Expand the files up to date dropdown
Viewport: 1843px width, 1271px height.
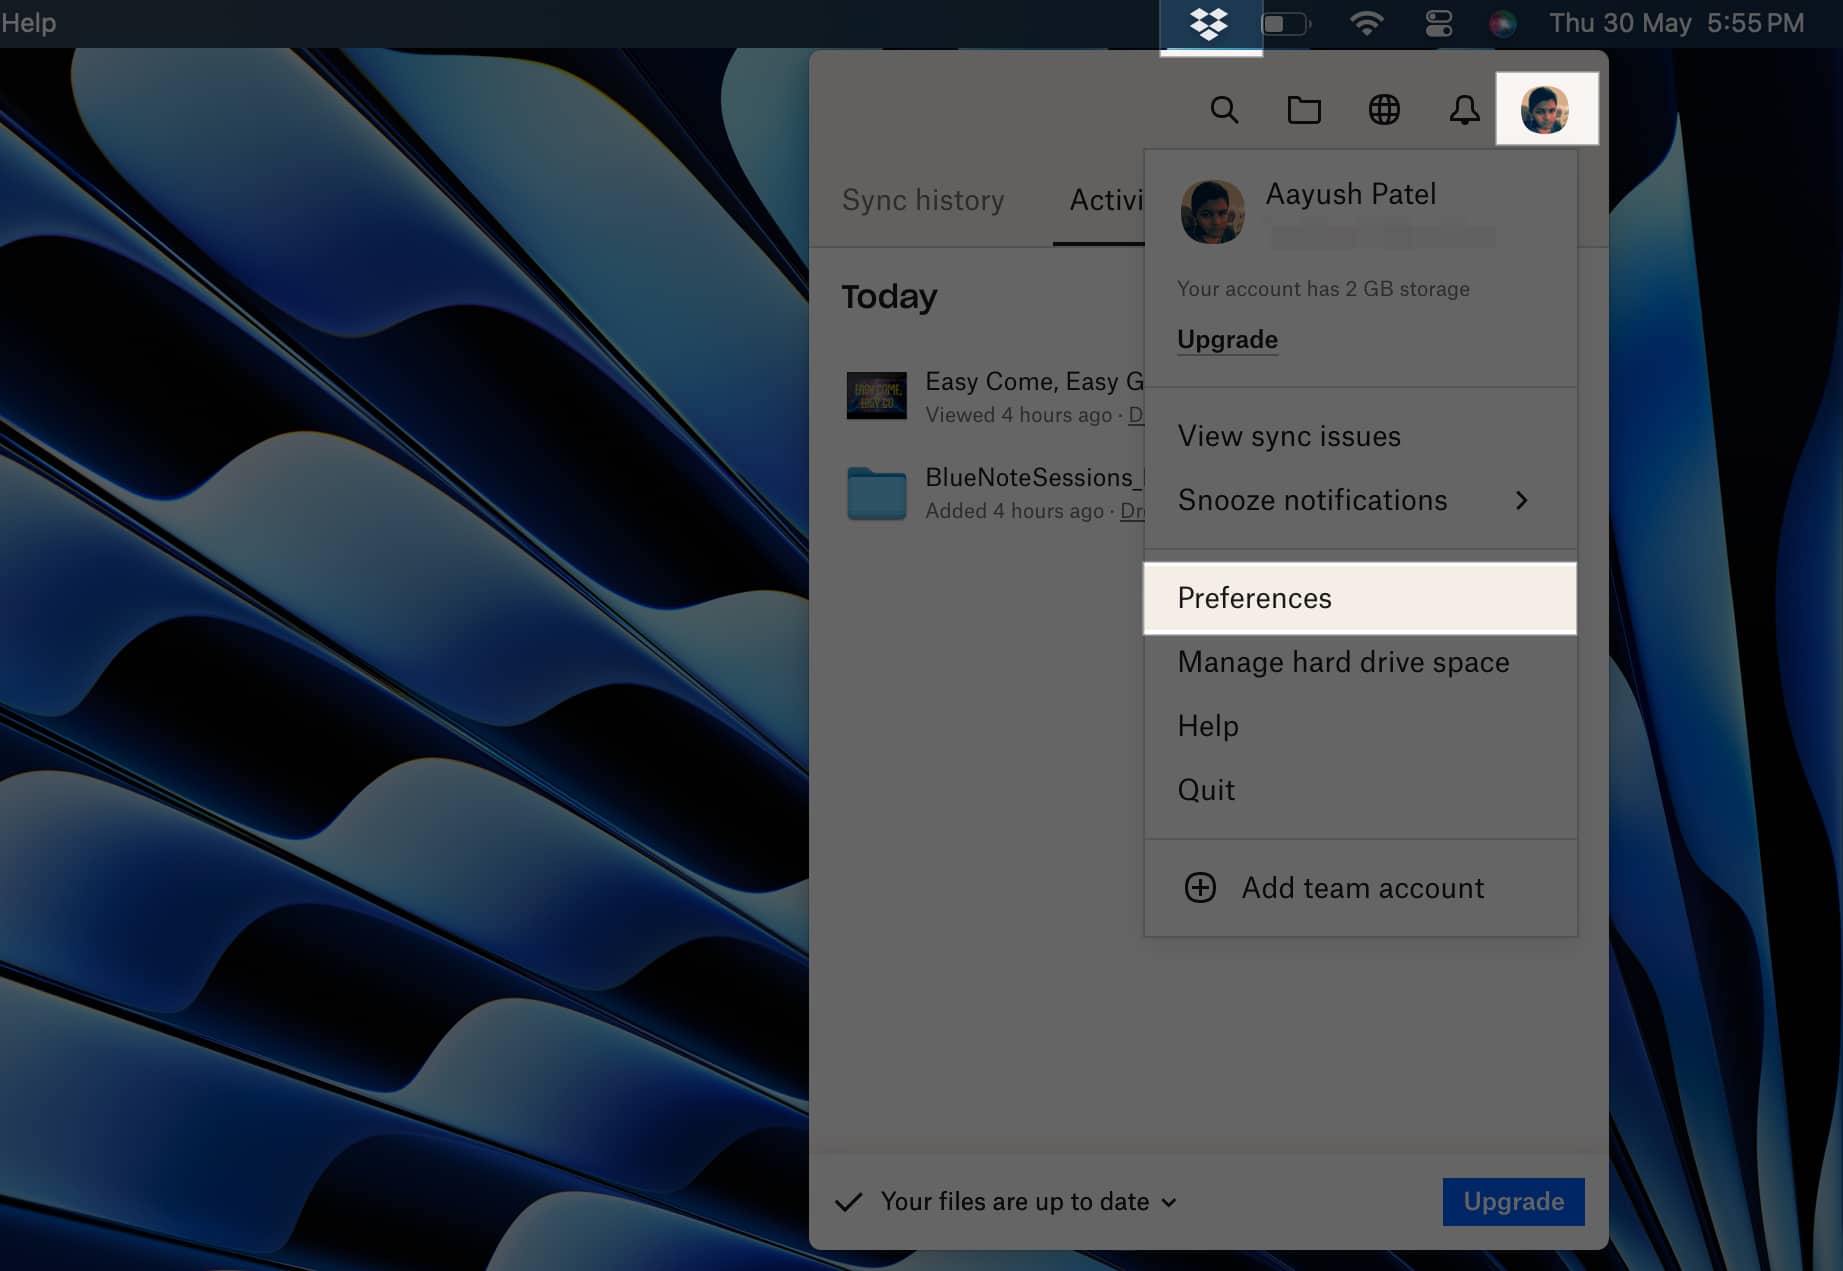(1169, 1203)
